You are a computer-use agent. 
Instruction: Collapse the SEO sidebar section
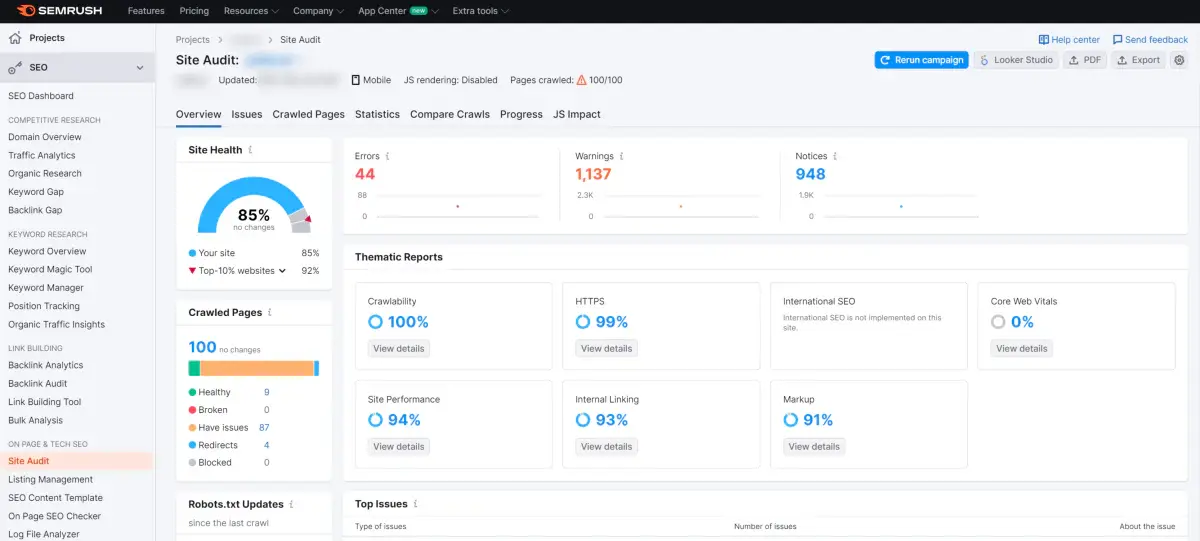click(140, 68)
